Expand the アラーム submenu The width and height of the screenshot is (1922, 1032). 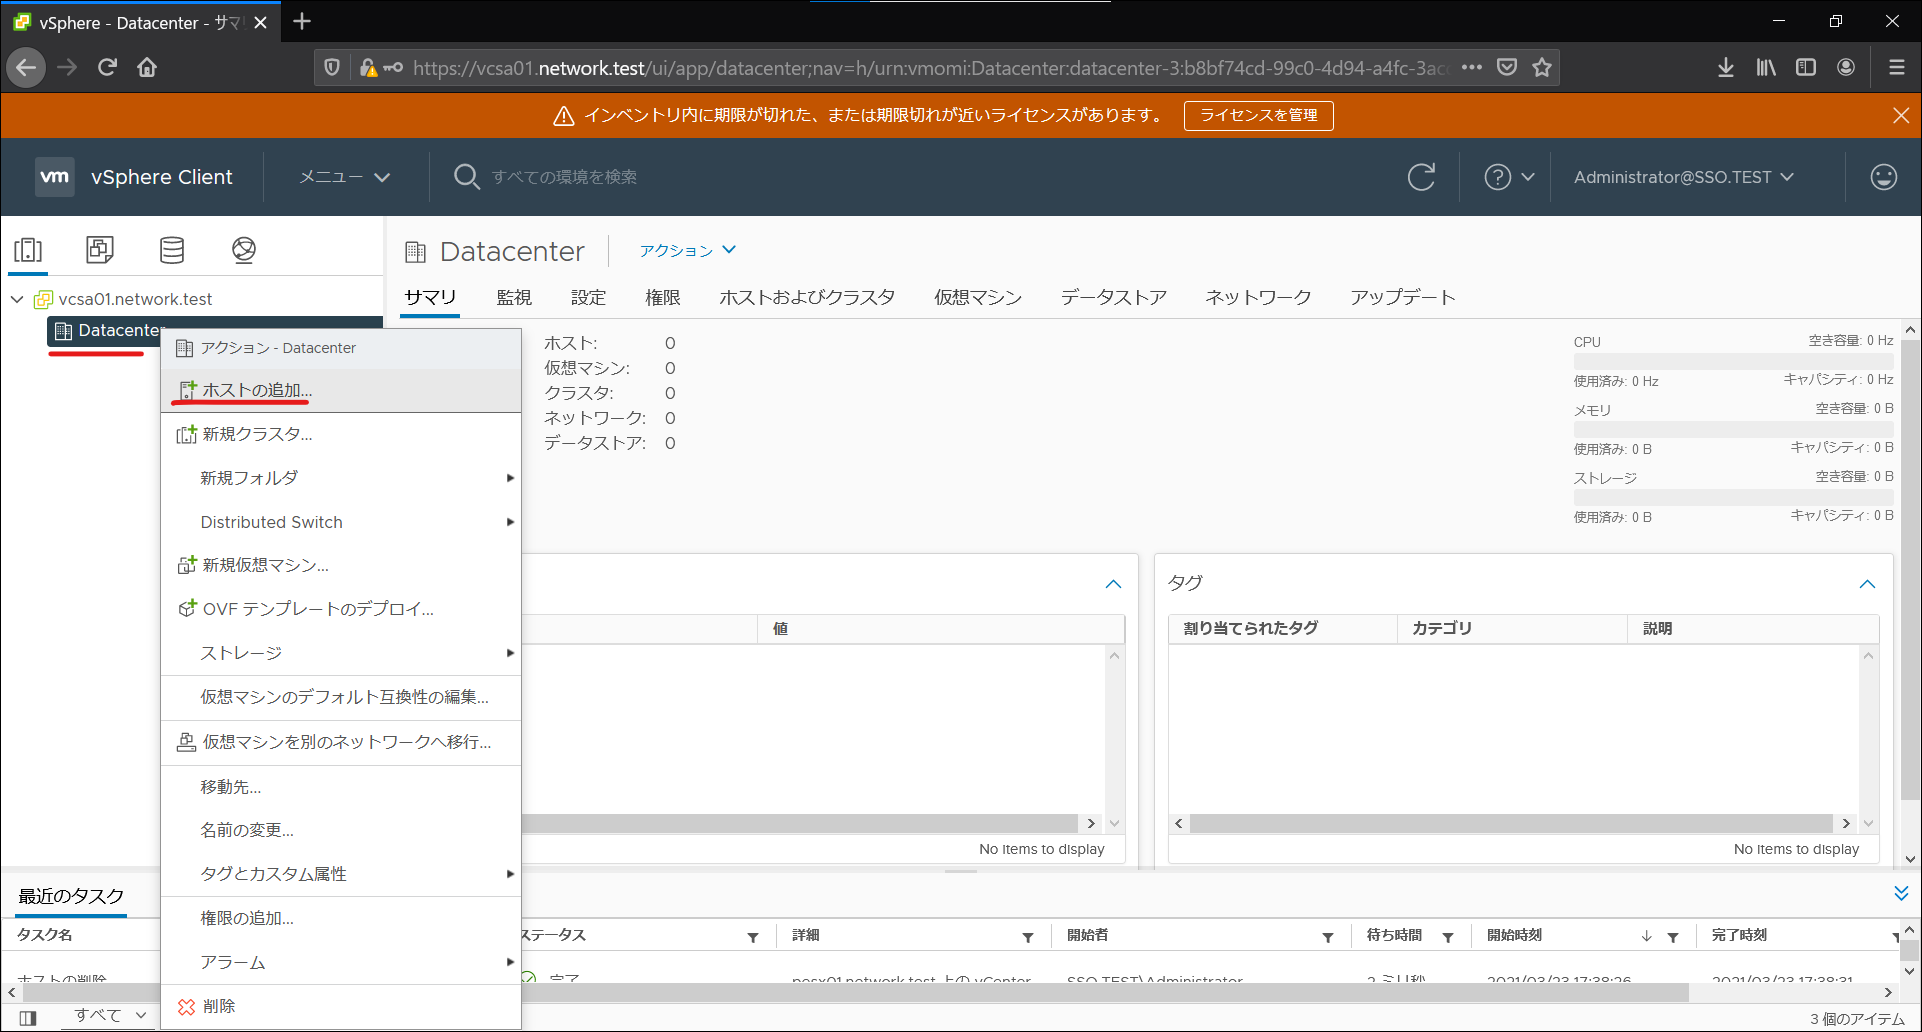341,962
